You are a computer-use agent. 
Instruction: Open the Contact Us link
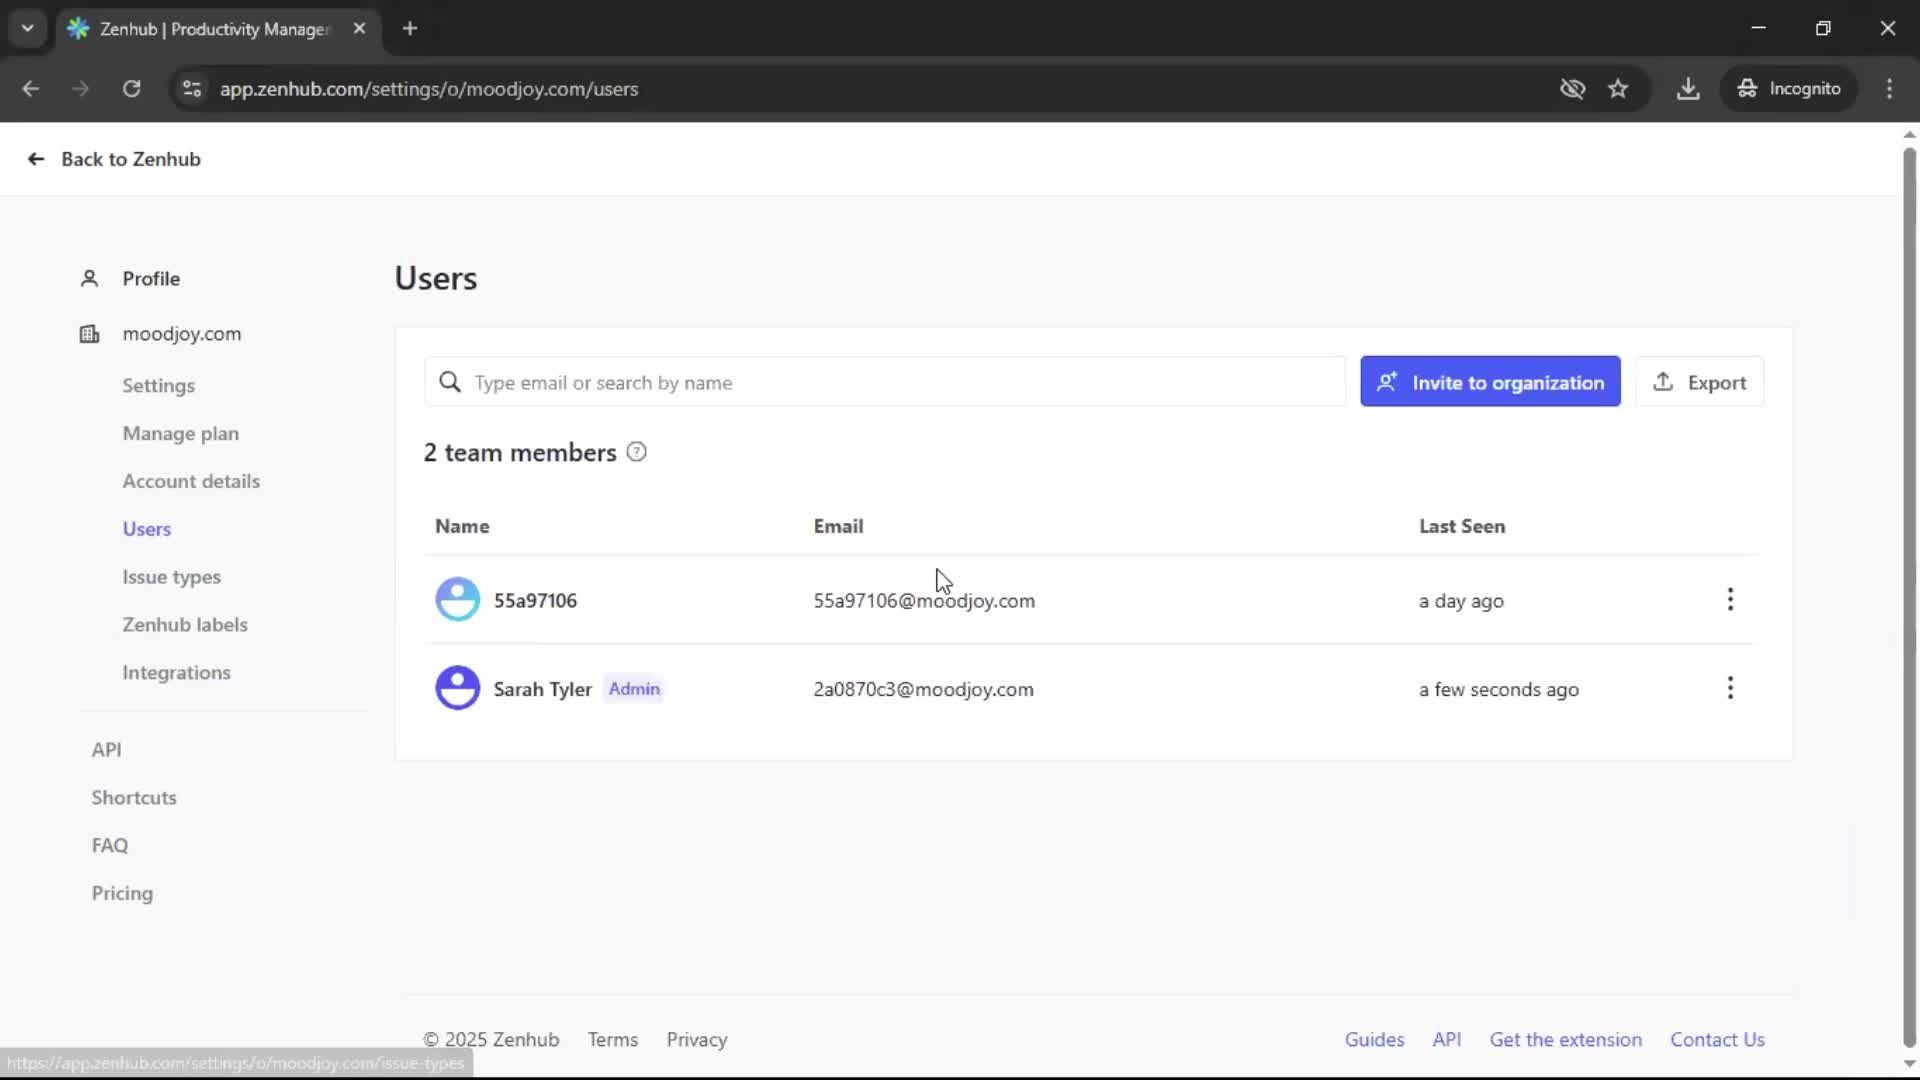click(x=1718, y=1039)
